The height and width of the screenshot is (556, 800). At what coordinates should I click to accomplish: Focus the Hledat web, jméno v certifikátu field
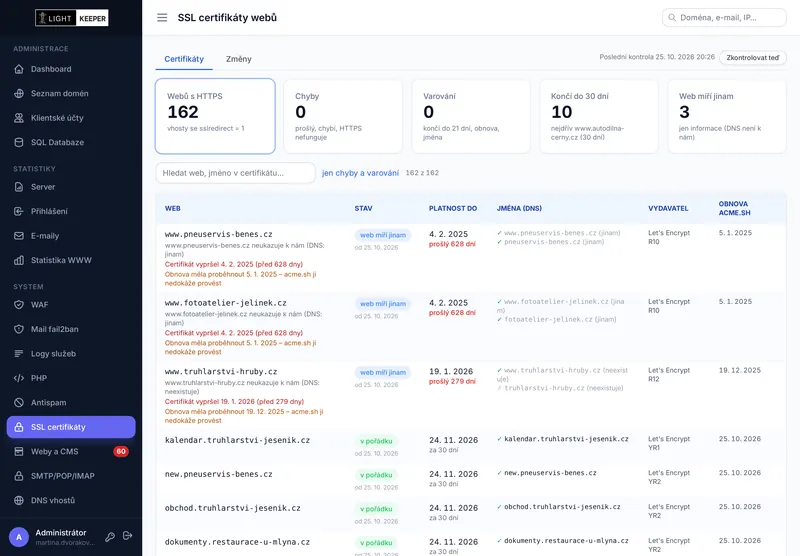(x=236, y=173)
